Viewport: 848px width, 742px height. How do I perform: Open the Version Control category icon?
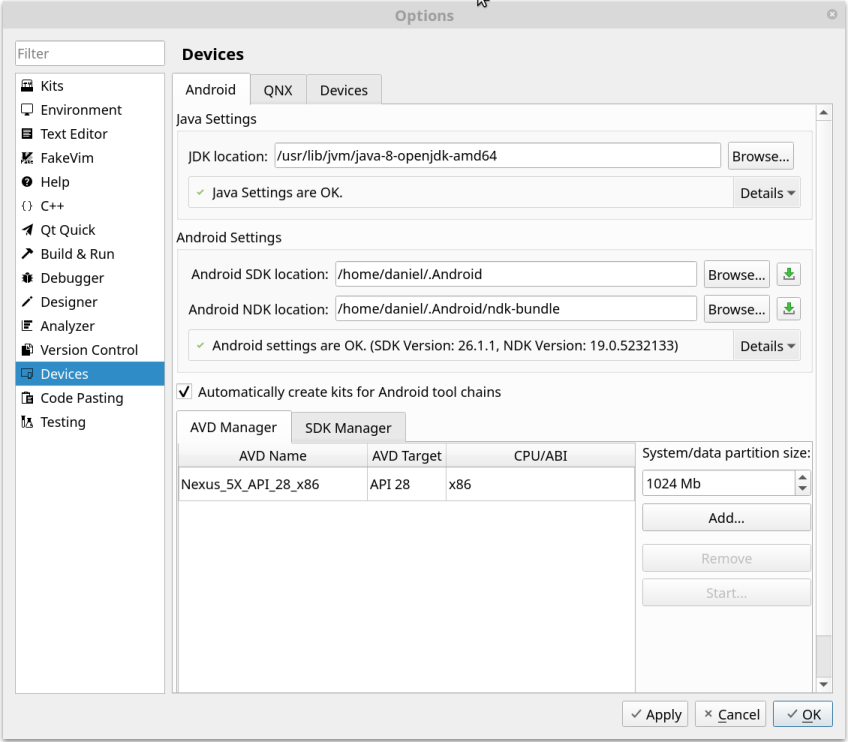tap(27, 349)
